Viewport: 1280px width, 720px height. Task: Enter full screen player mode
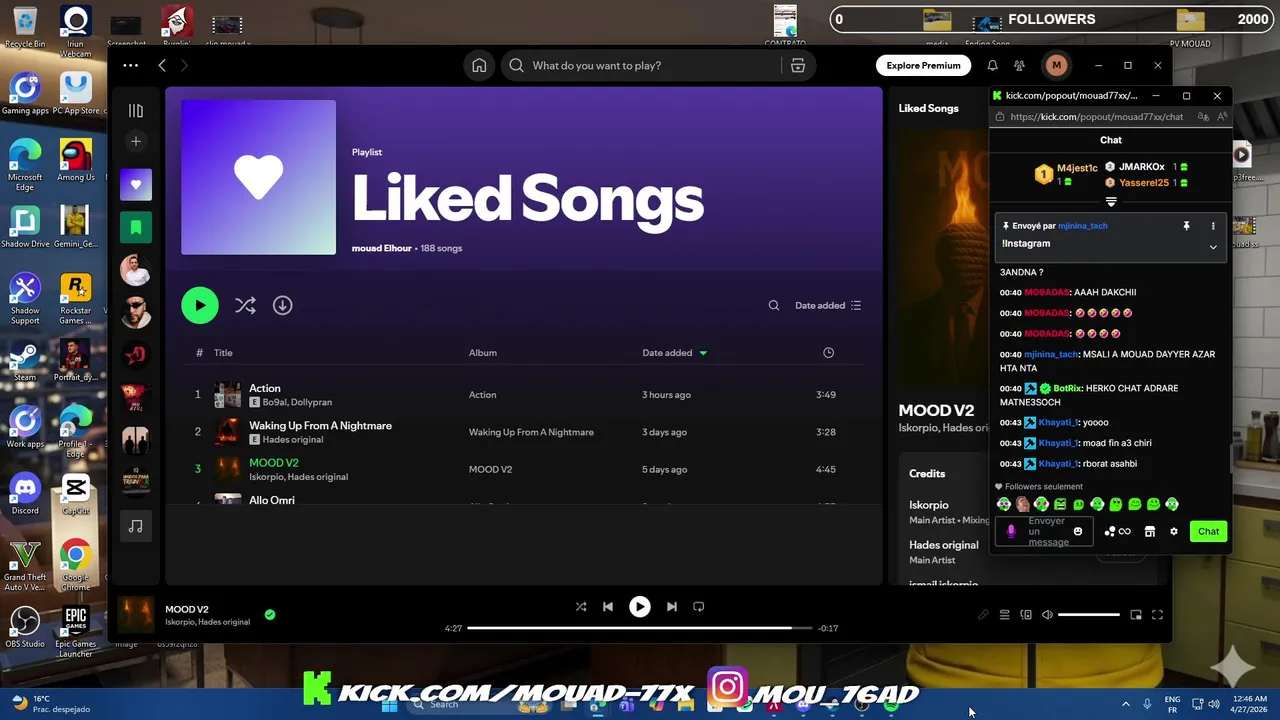1157,615
